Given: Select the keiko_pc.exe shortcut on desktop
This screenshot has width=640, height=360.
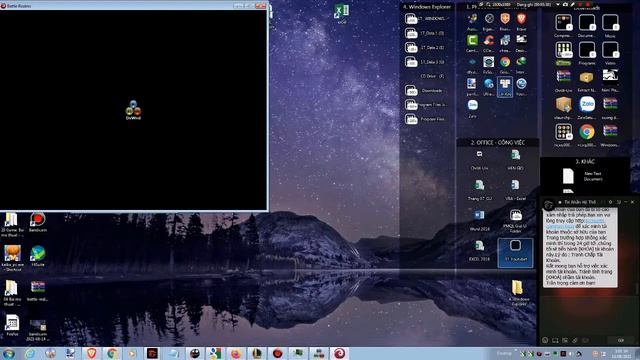Looking at the screenshot, I should click(12, 258).
